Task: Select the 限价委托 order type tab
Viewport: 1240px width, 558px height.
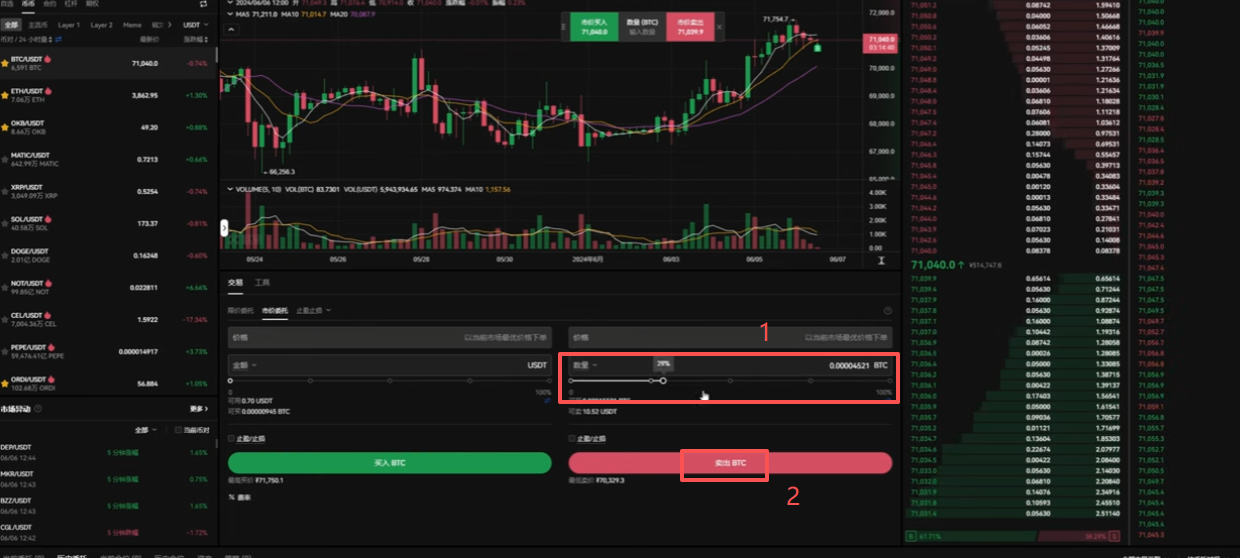Action: pyautogui.click(x=241, y=311)
